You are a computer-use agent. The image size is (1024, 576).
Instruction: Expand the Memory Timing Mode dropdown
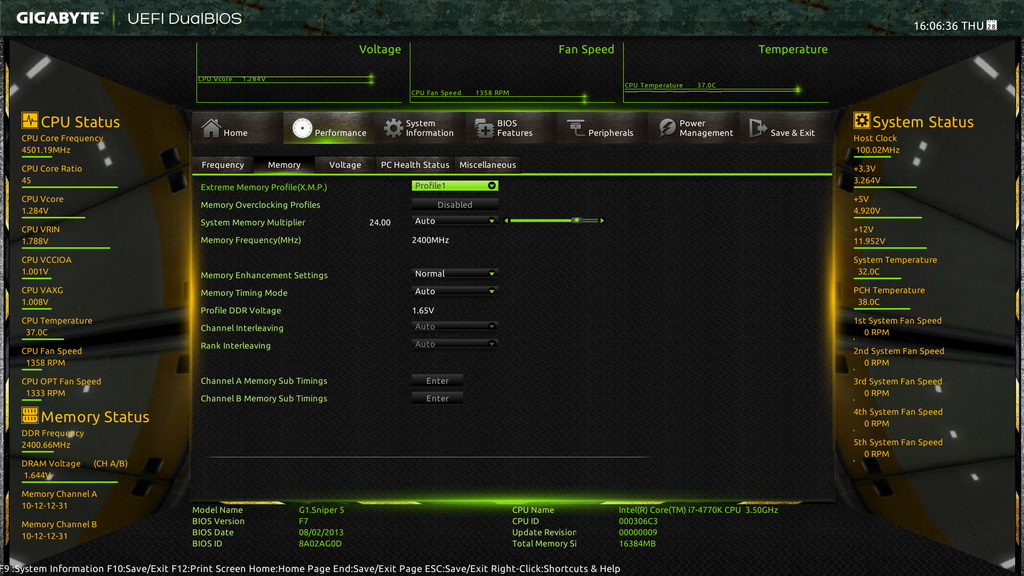click(x=455, y=291)
